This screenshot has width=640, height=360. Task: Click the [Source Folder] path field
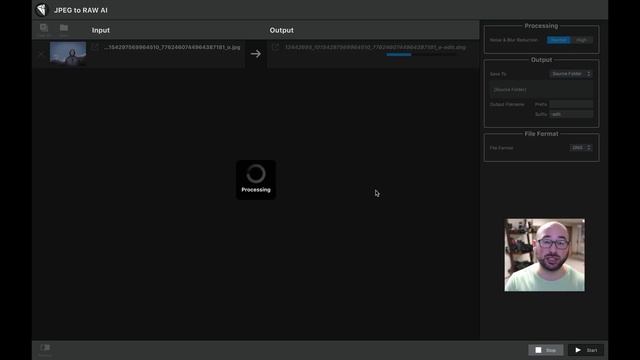pos(541,90)
